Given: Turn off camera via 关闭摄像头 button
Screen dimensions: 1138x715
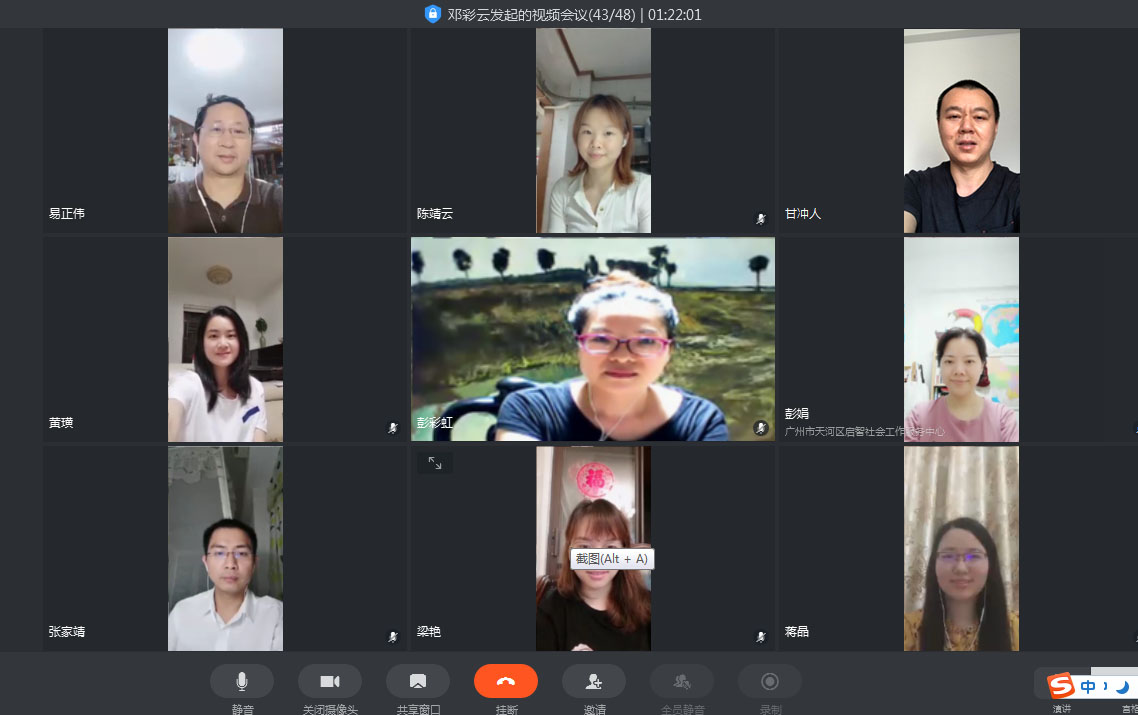Looking at the screenshot, I should (329, 681).
